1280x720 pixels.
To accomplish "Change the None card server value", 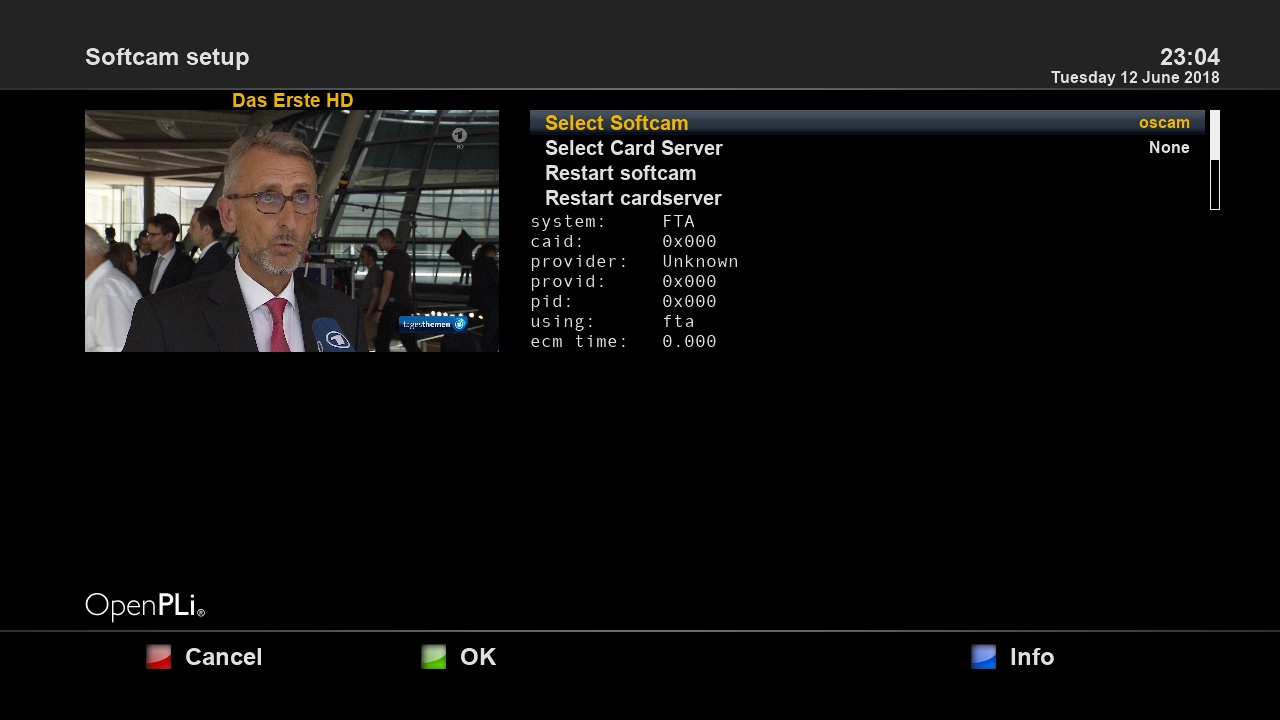I will 1169,148.
